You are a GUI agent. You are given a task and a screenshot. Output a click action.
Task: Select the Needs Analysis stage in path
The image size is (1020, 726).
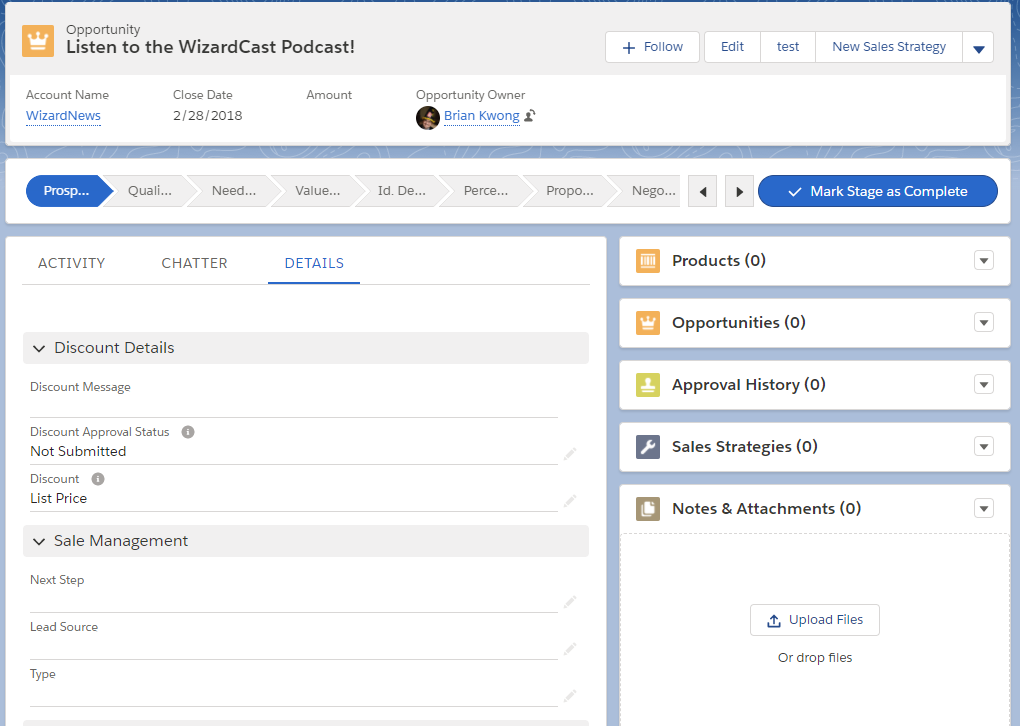click(234, 191)
